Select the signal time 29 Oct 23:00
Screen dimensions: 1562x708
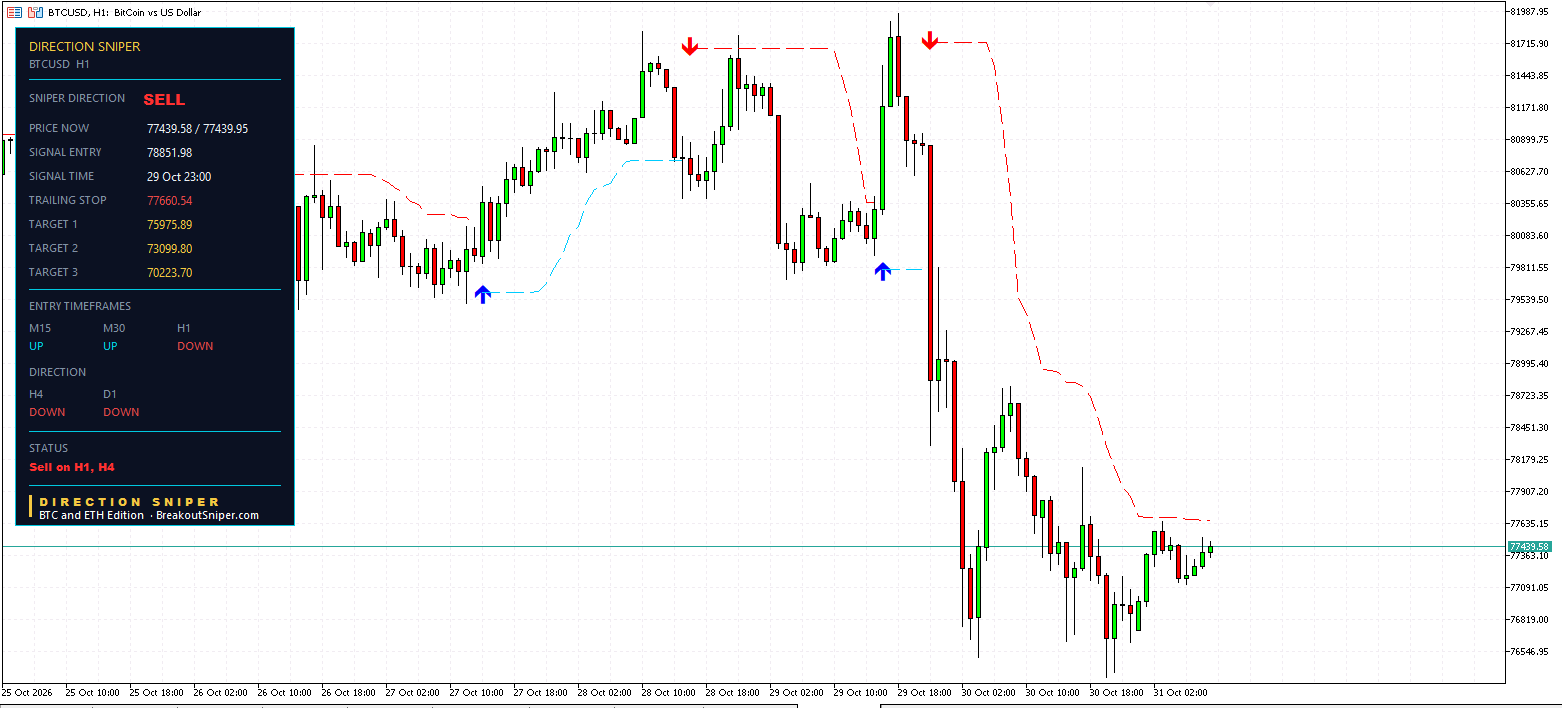pyautogui.click(x=179, y=177)
